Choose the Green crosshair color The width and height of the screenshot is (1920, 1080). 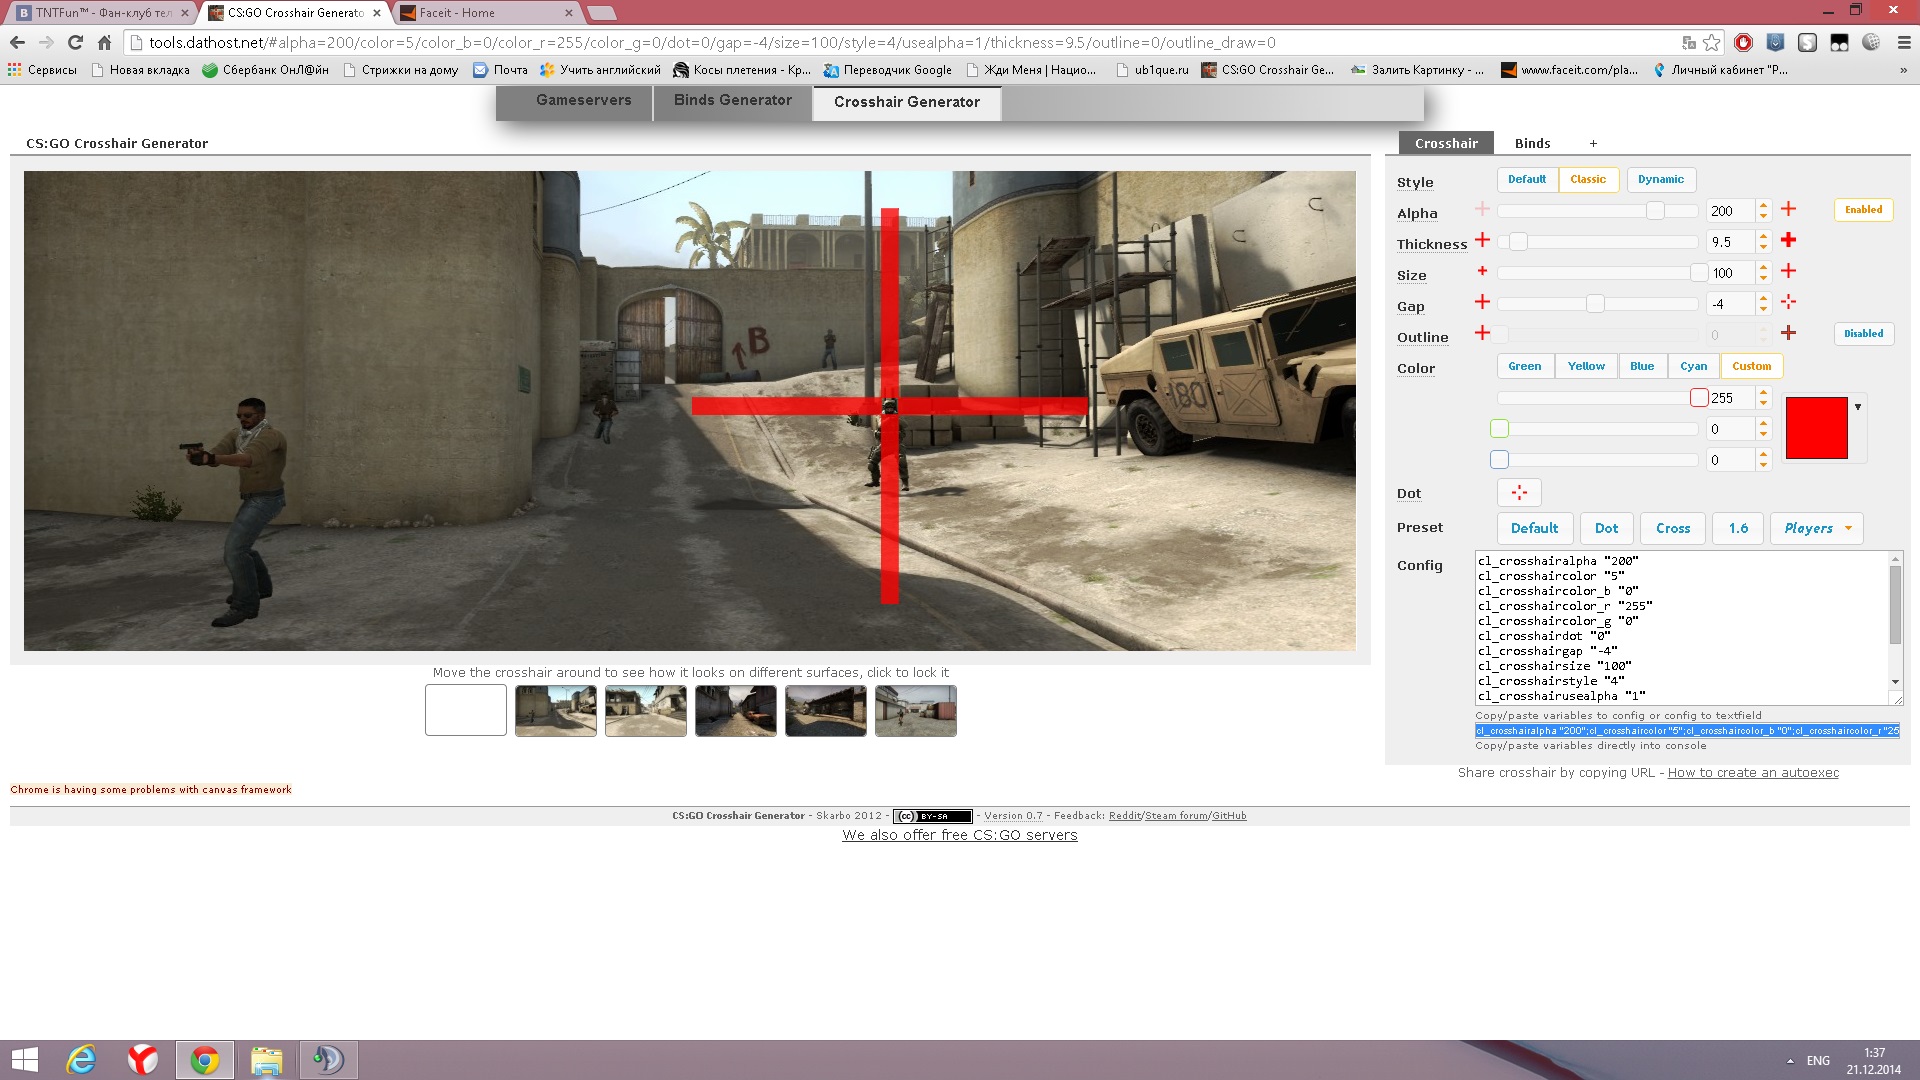1524,367
